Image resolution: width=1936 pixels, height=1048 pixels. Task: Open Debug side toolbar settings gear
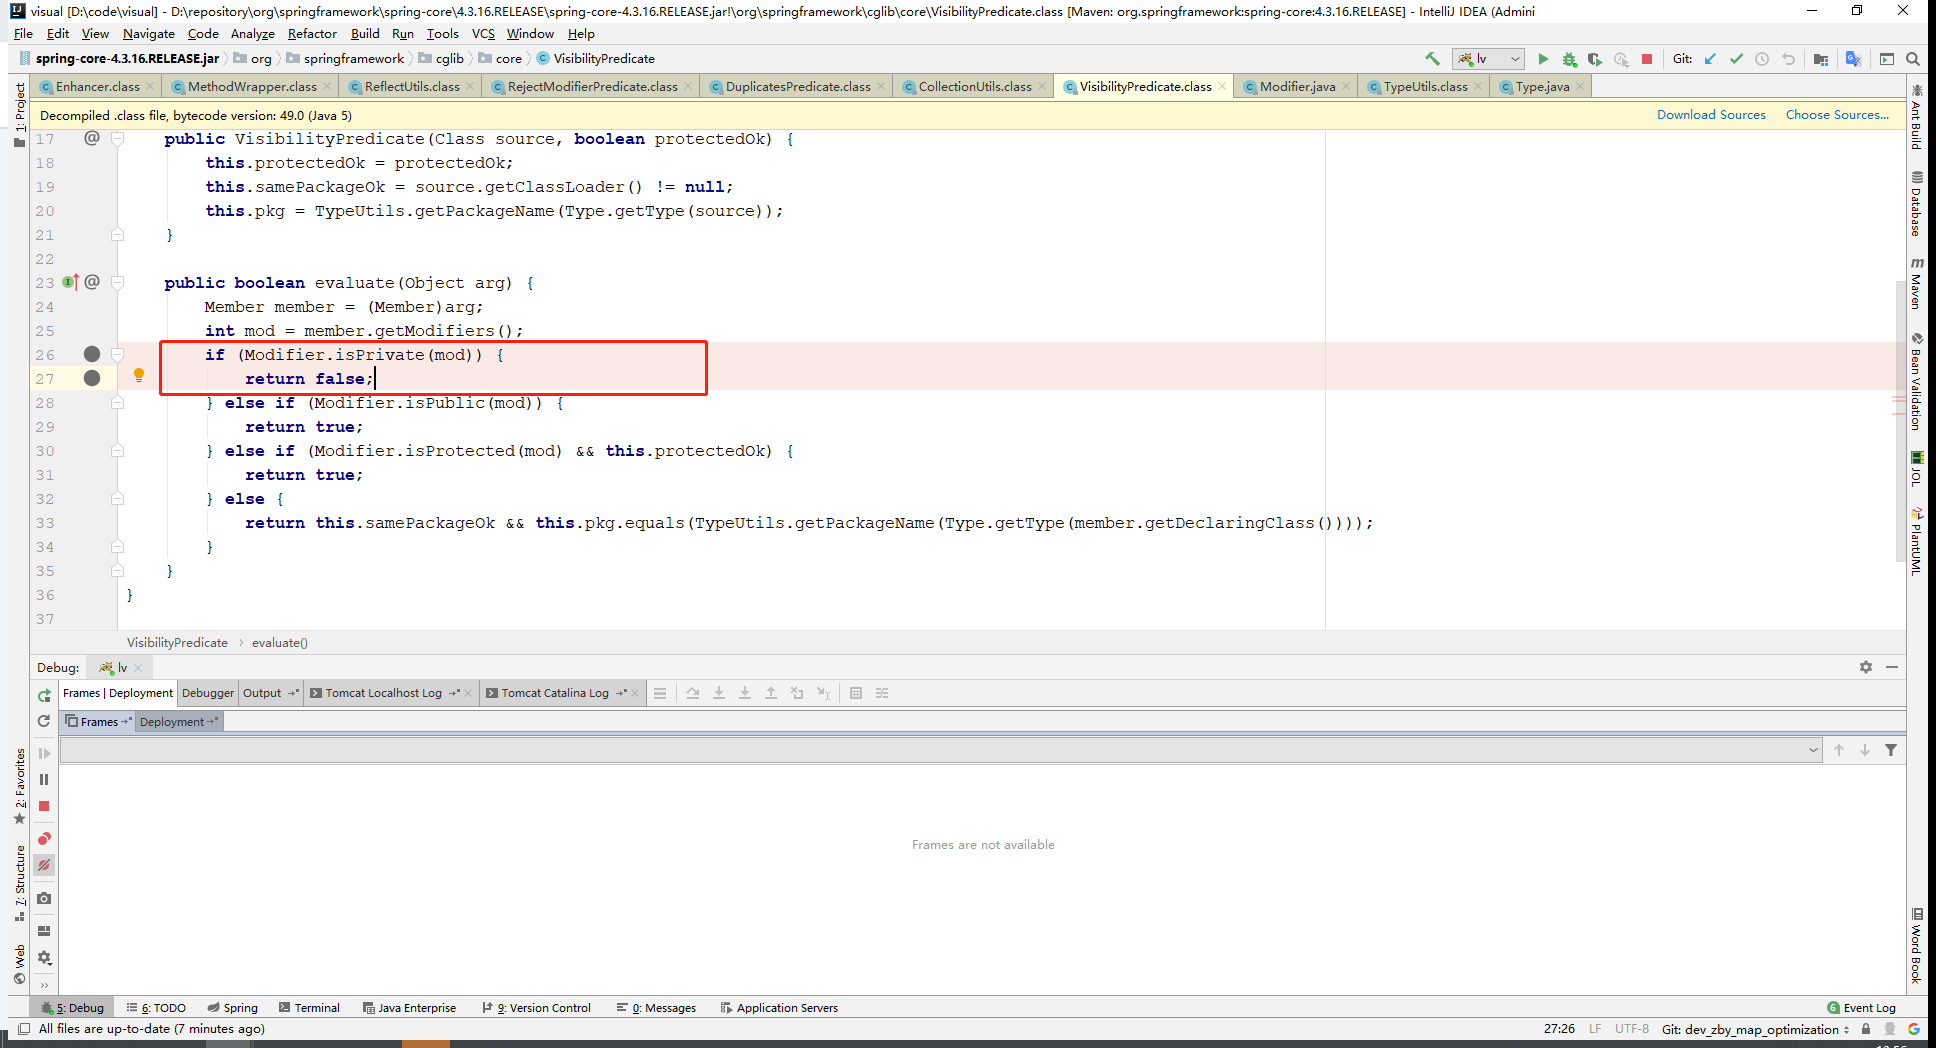pos(44,957)
